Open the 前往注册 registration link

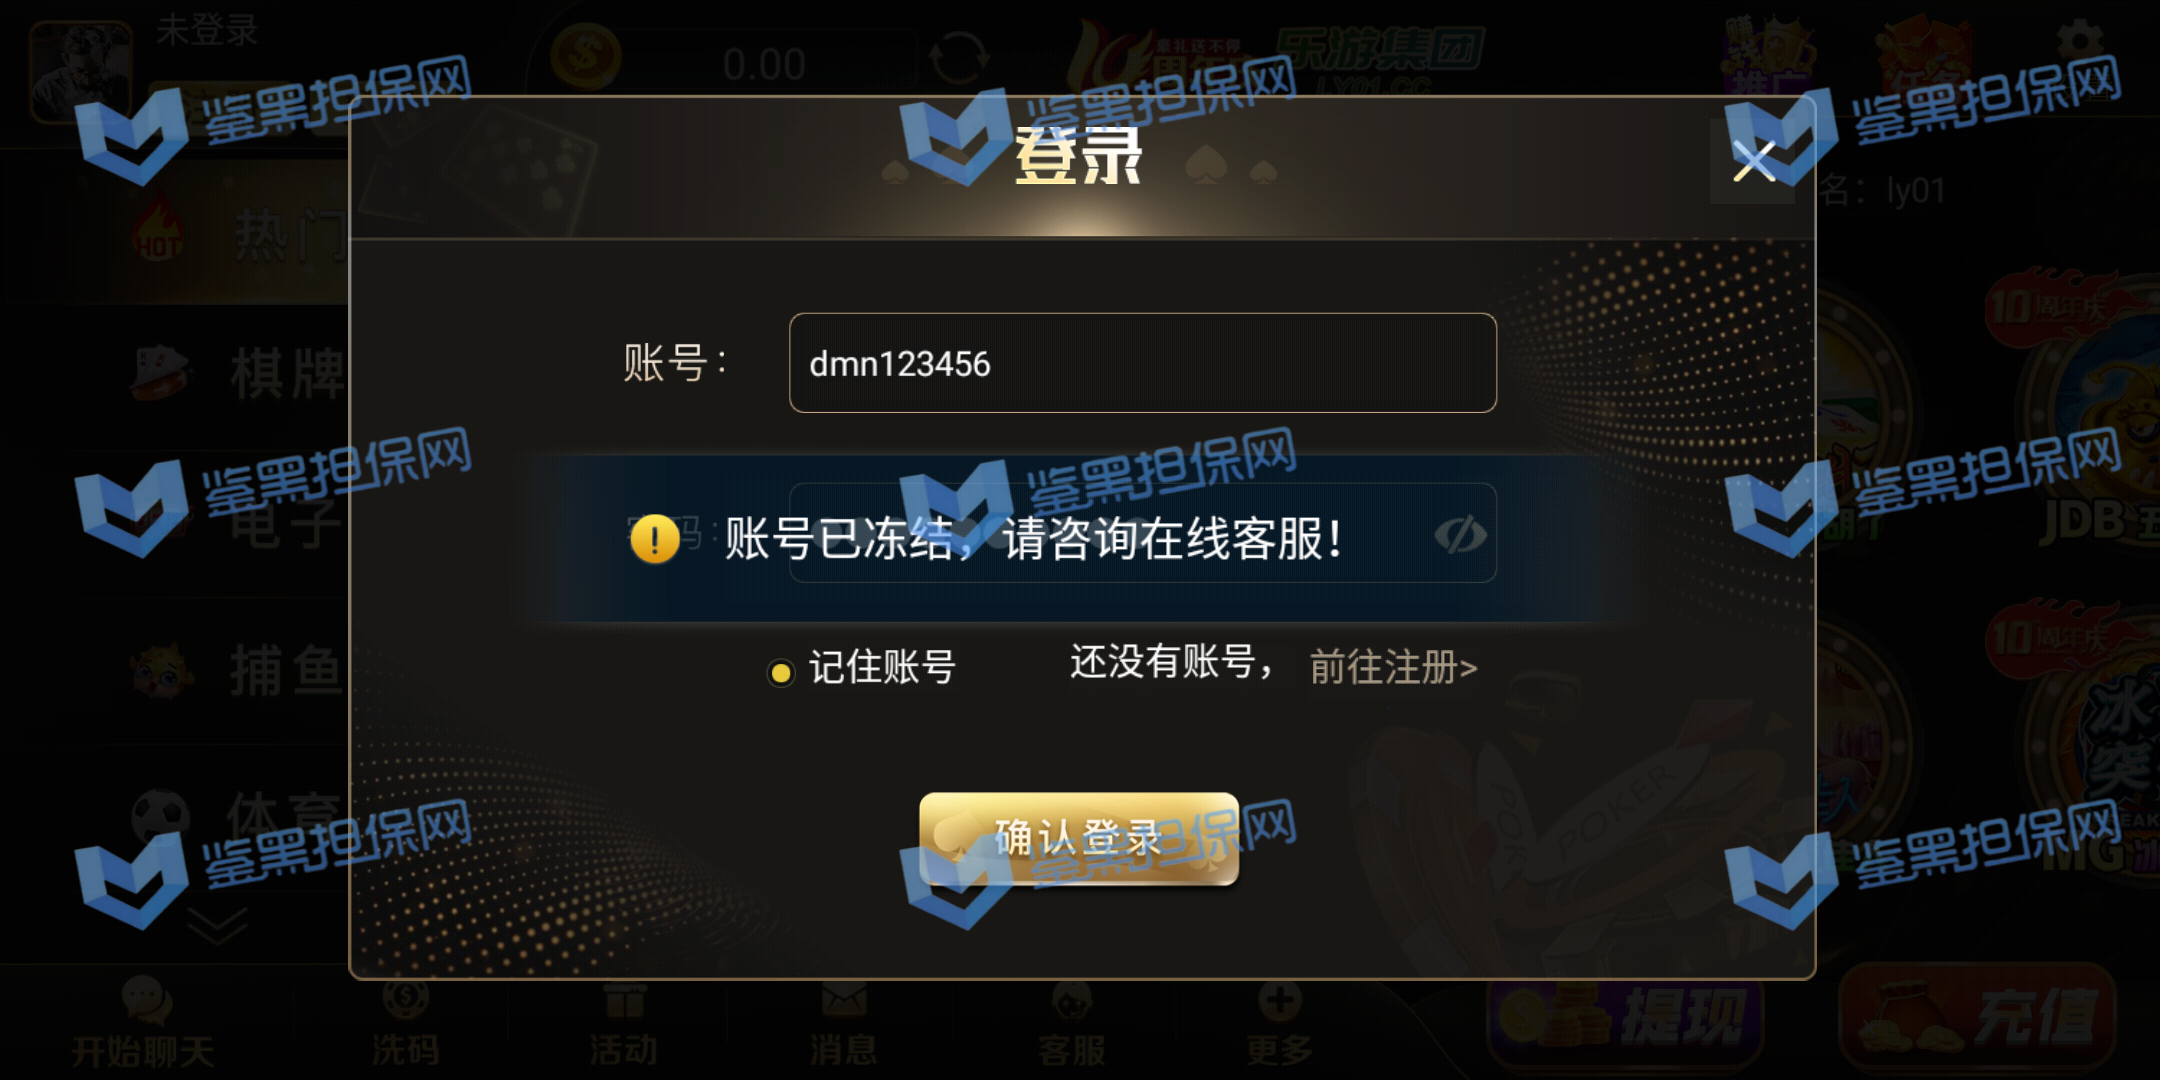point(1394,667)
